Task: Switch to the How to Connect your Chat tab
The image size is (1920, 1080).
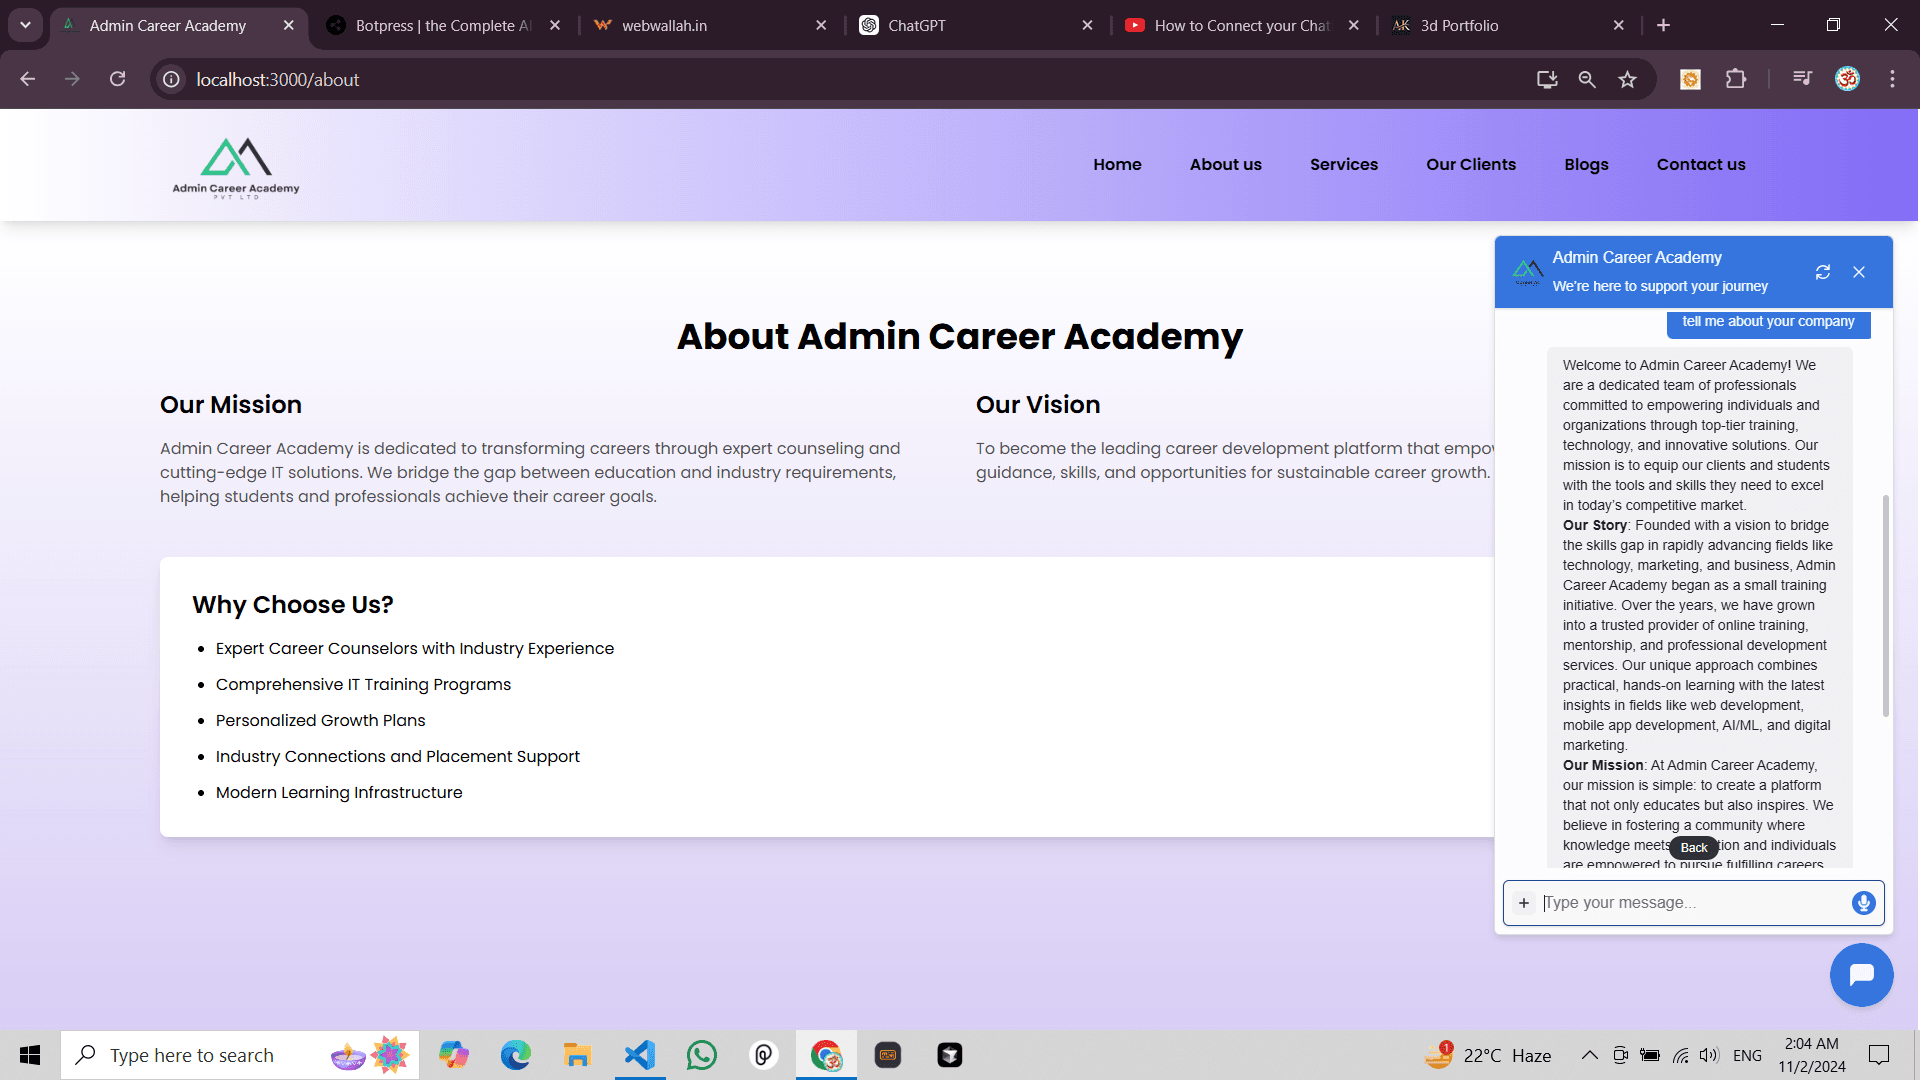Action: 1241,25
